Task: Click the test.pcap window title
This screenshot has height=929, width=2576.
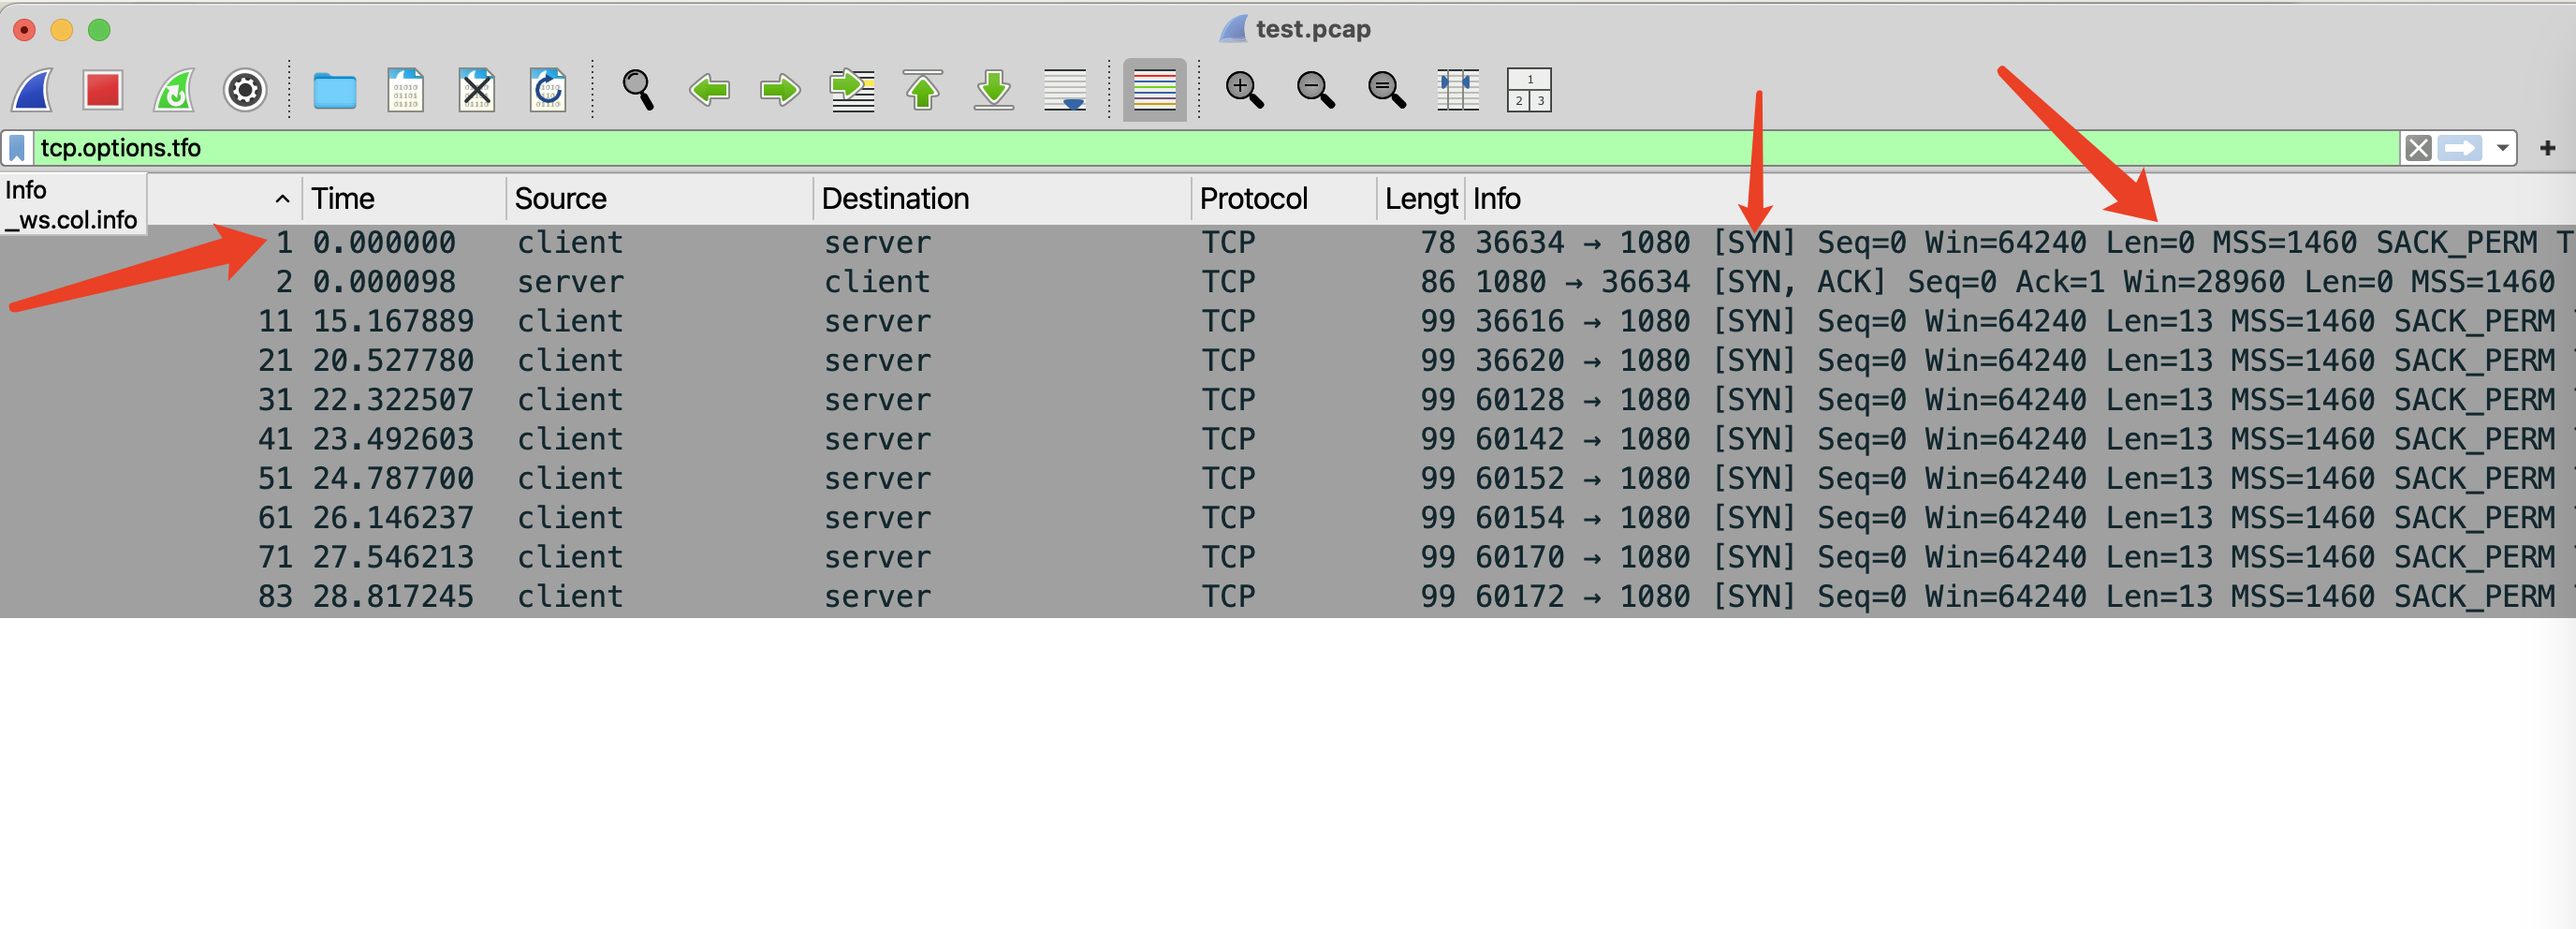Action: [1312, 29]
